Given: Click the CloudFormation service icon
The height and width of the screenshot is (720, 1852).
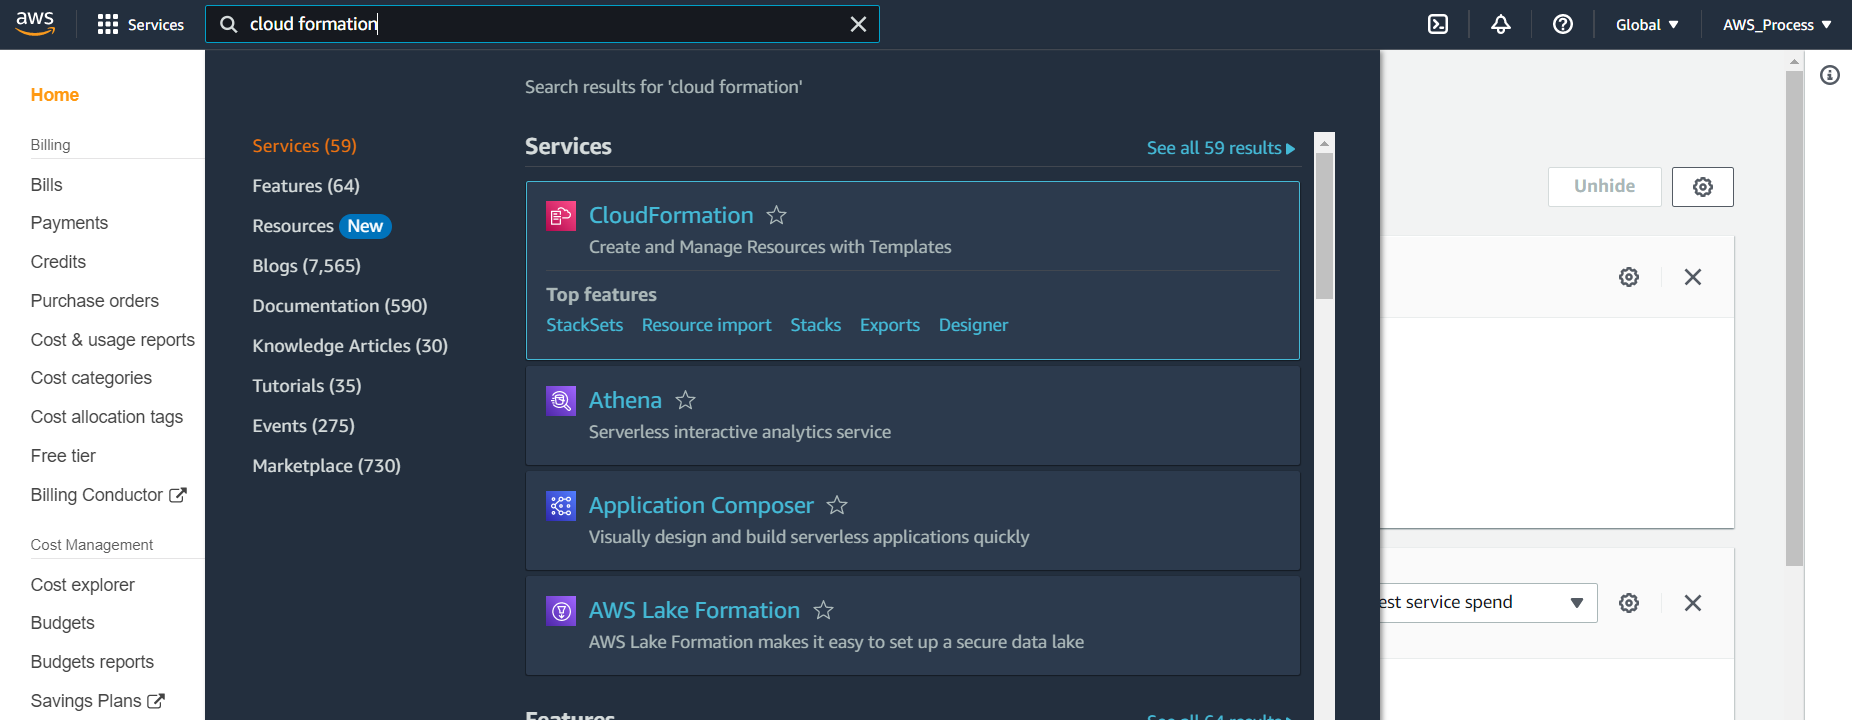Looking at the screenshot, I should point(561,216).
